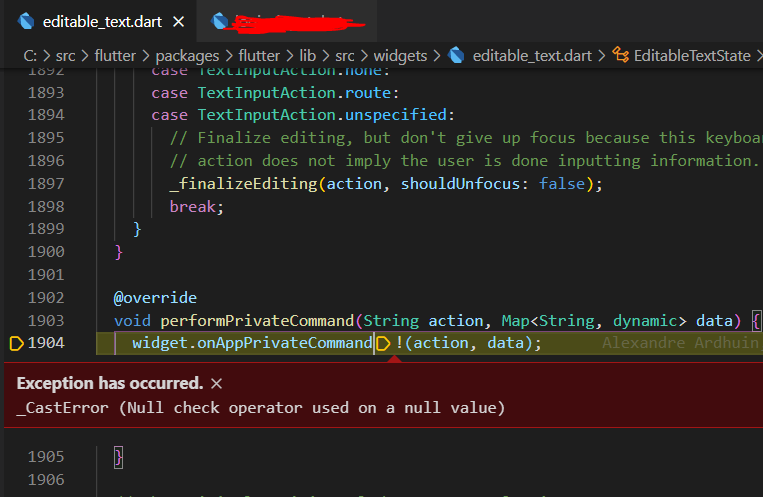Screen dimensions: 763x497
Task: Open the EditableTextState class breadcrumb
Action: pos(692,55)
